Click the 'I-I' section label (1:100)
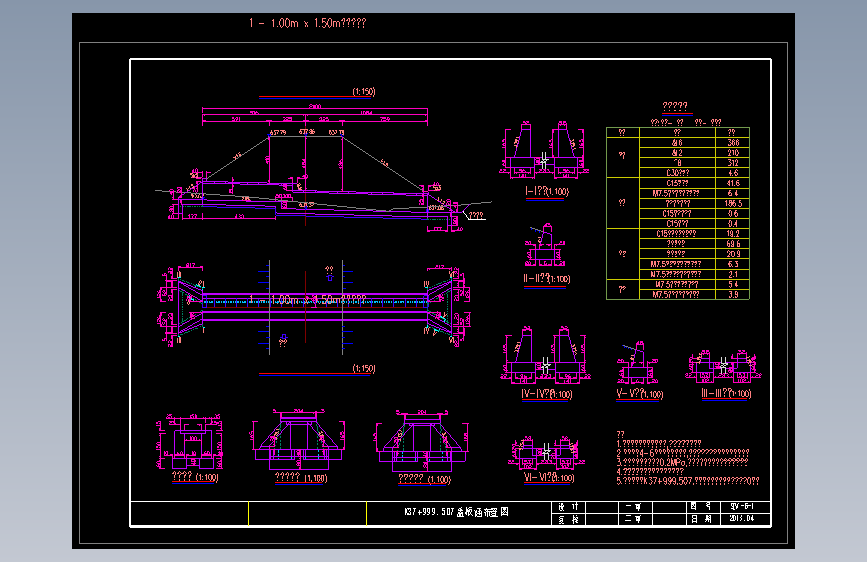Viewport: 867px width, 562px height. (546, 191)
